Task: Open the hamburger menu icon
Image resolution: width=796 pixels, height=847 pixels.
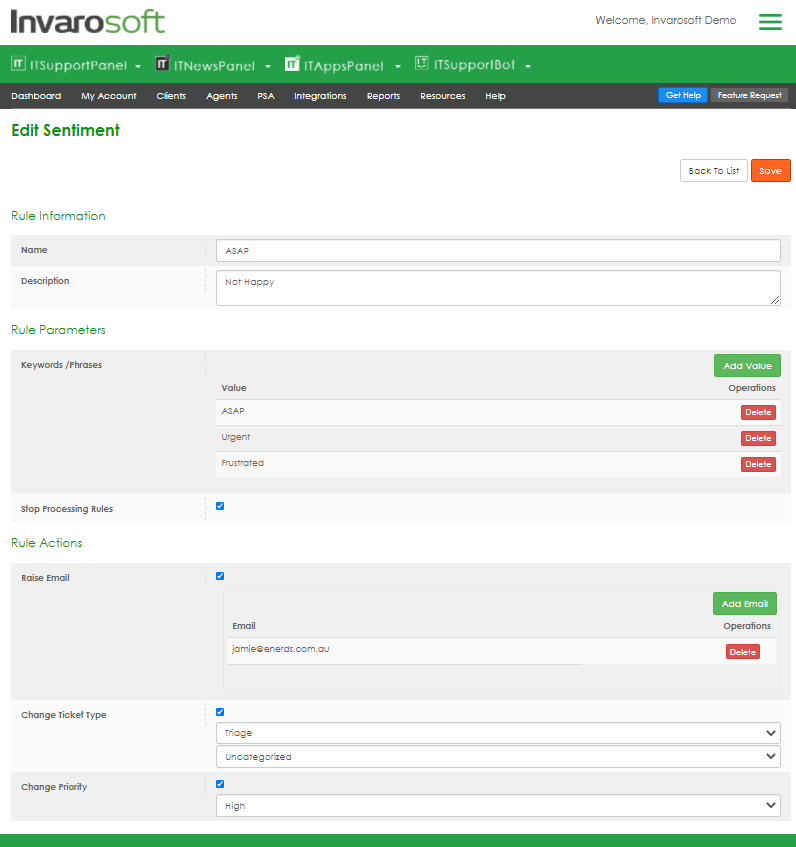Action: 770,21
